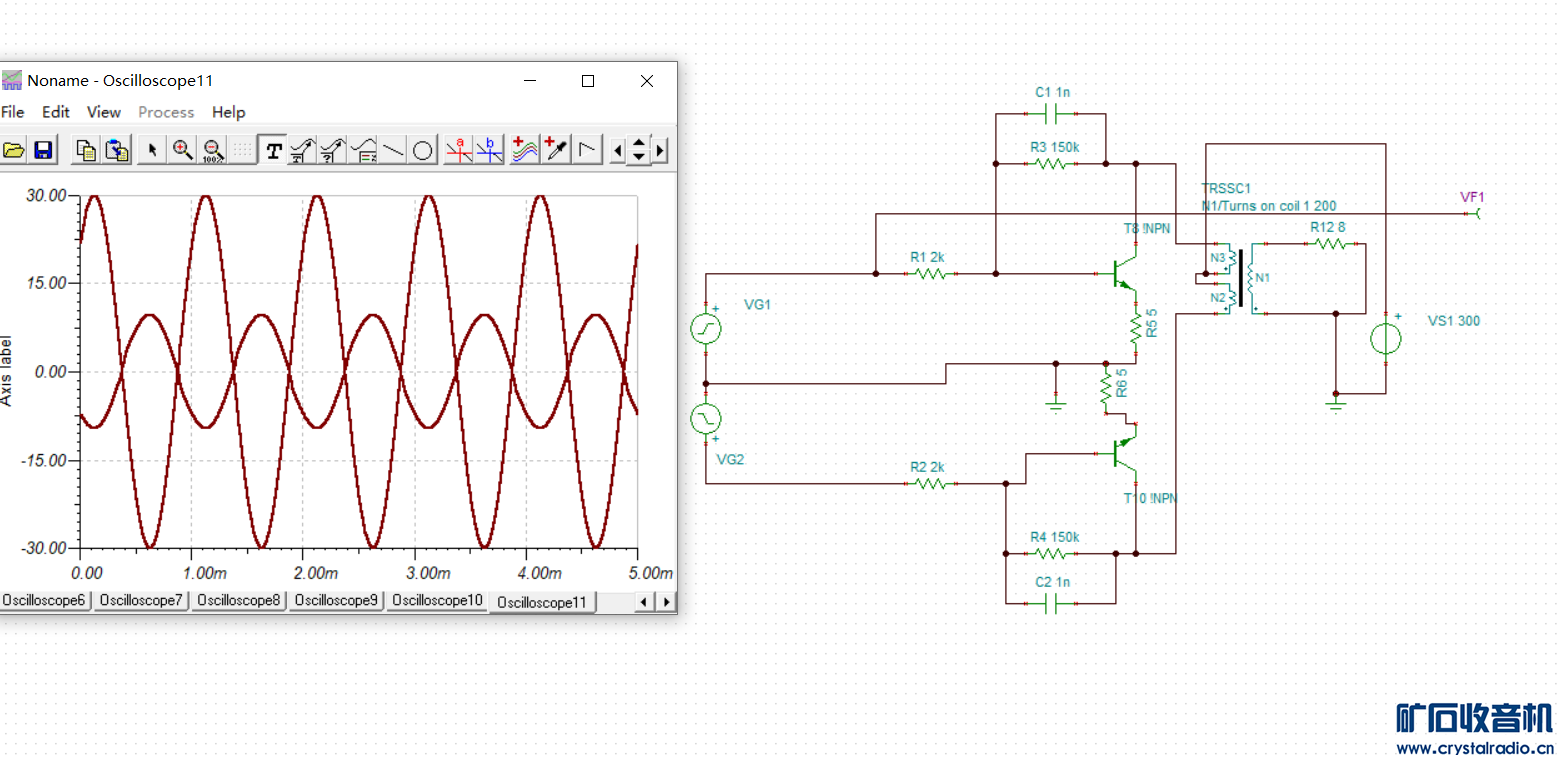
Task: Enable cursor b on curve
Action: click(x=489, y=150)
